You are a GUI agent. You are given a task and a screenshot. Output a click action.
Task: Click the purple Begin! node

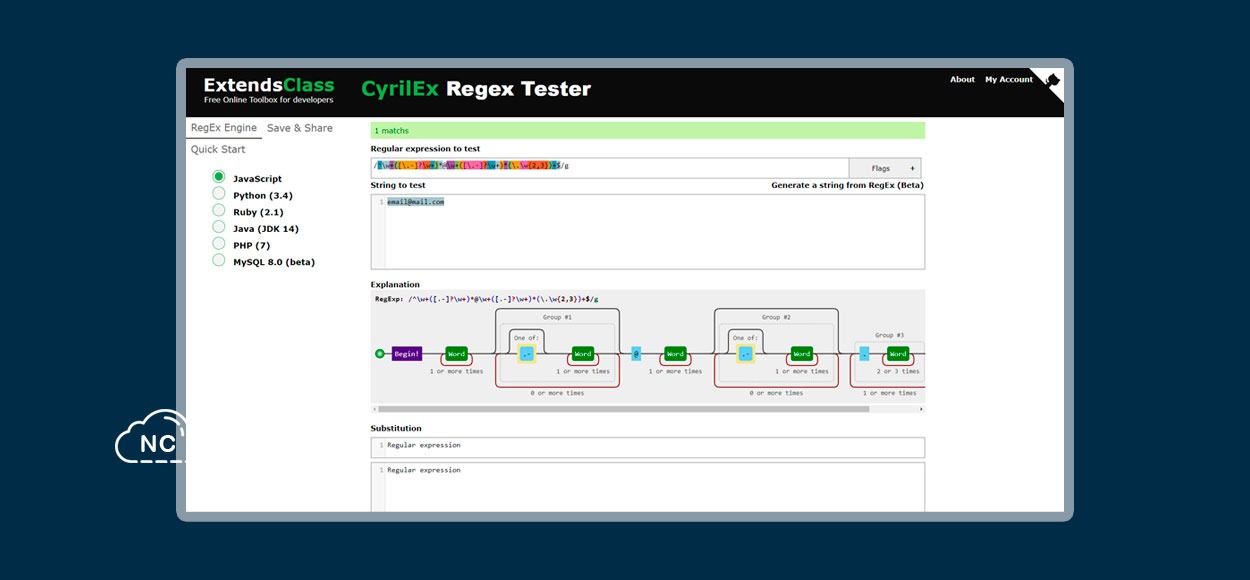[x=407, y=354]
